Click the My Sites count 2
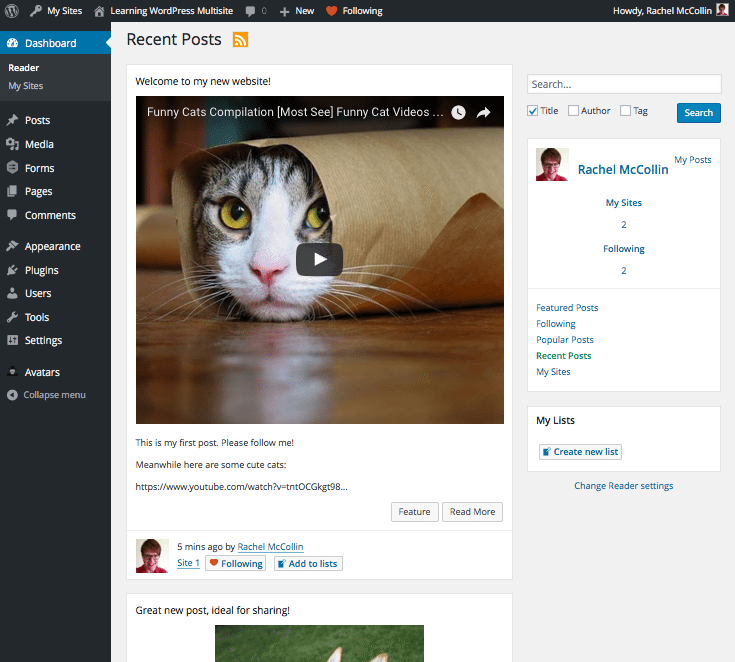Viewport: 735px width, 662px height. (623, 225)
